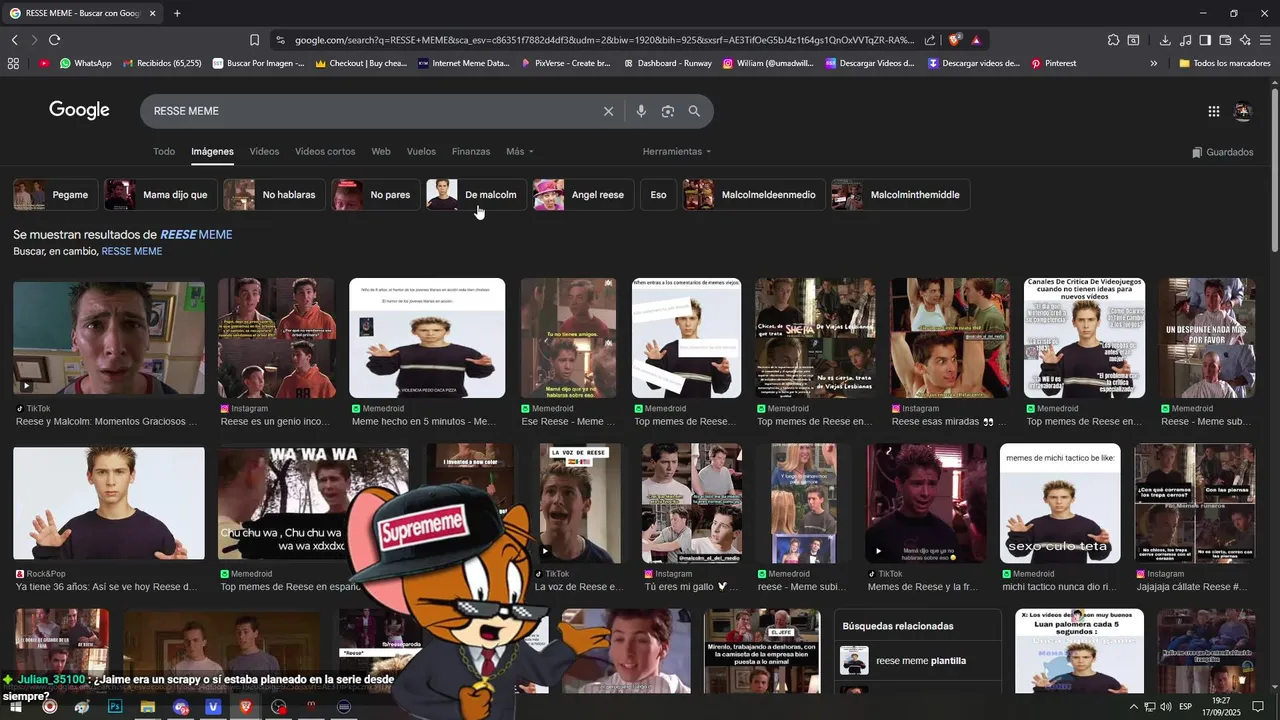Click the RESSE MEME search-instead link
The width and height of the screenshot is (1280, 720).
pos(132,251)
